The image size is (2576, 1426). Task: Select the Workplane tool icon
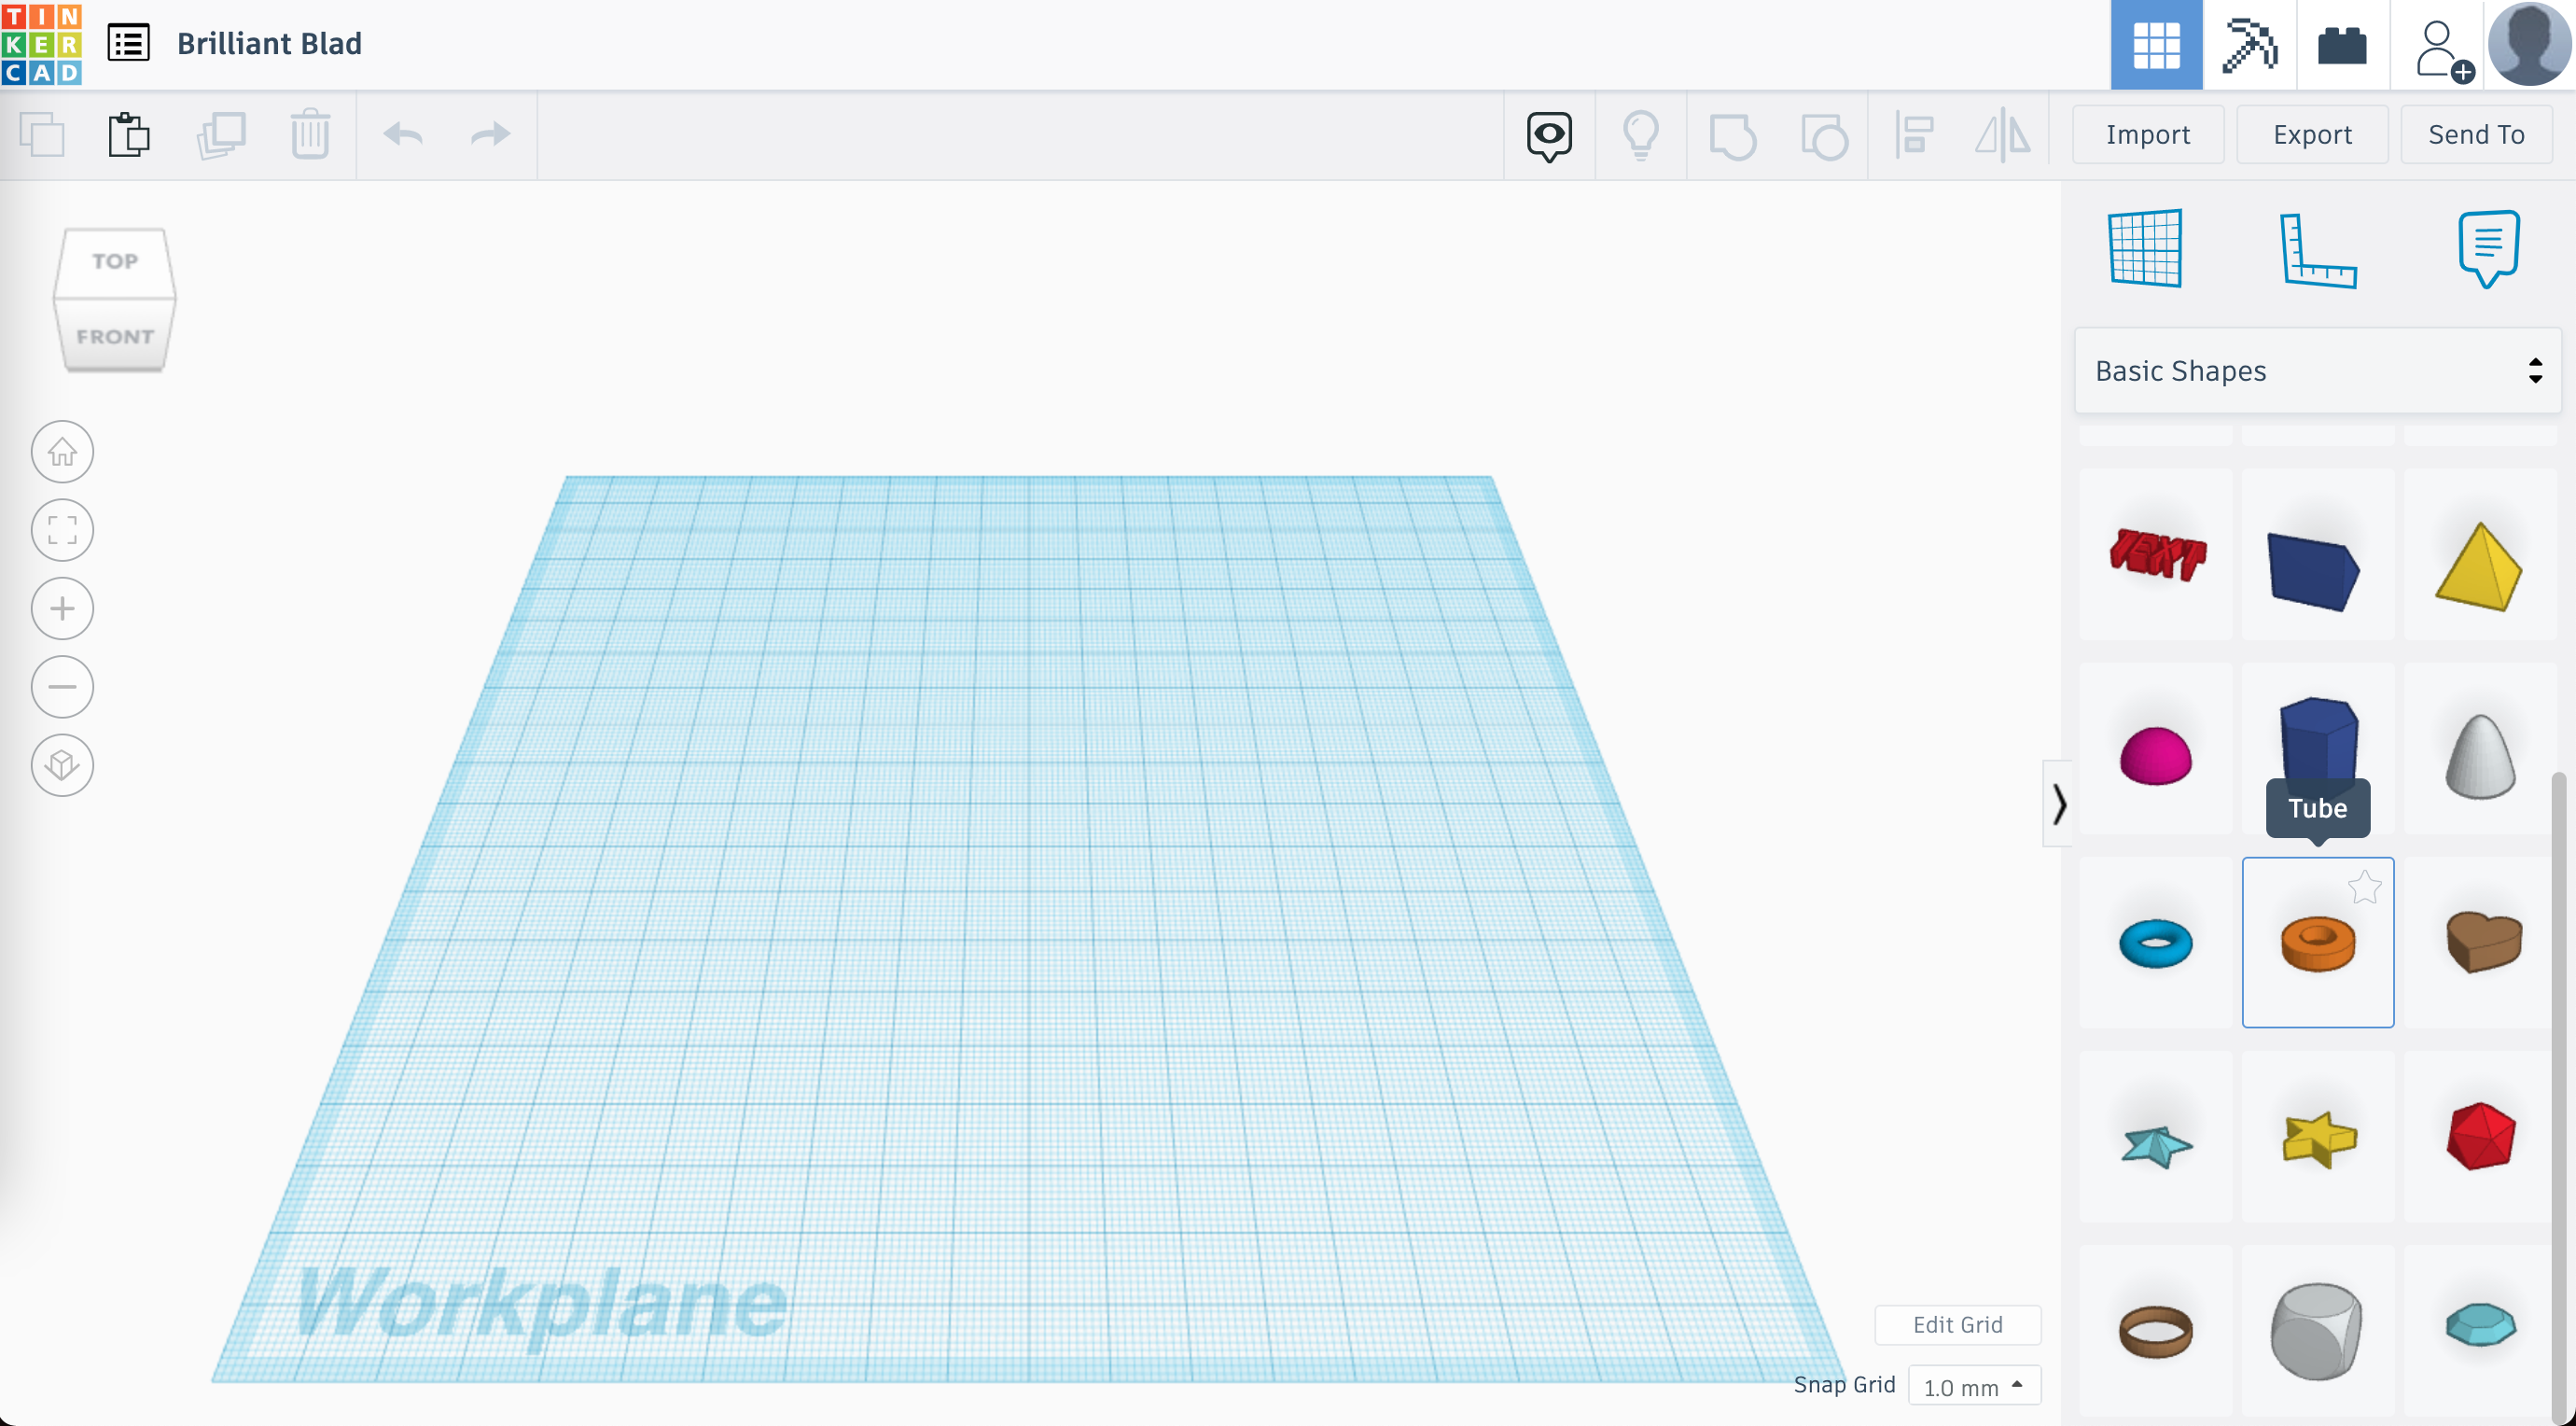pos(2145,249)
